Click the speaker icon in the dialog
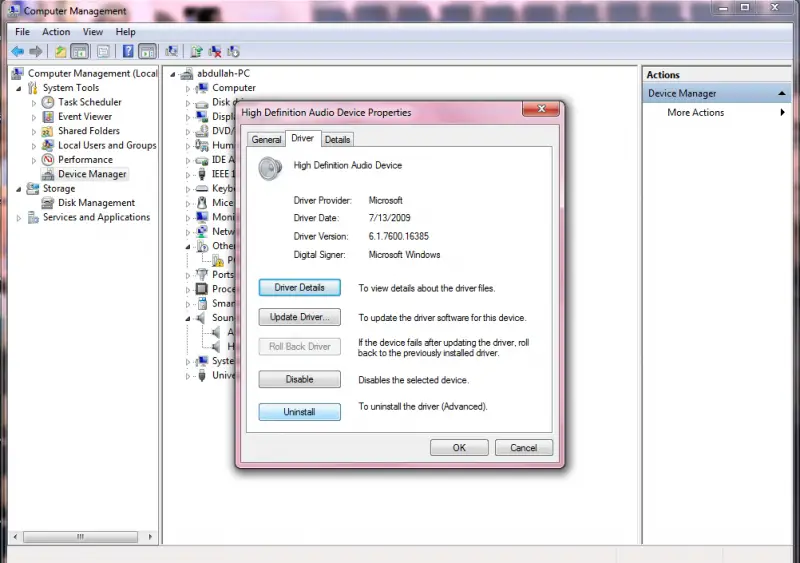Screen dimensions: 800x563 pos(270,168)
